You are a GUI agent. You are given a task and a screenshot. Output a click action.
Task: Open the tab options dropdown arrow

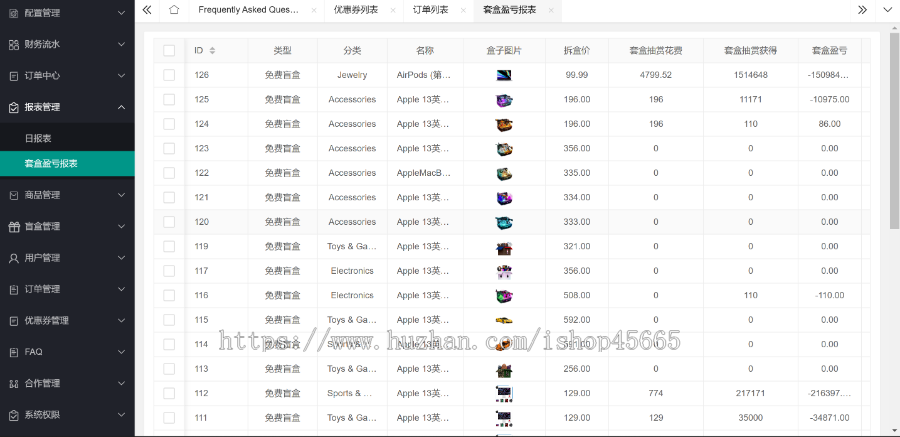pyautogui.click(x=886, y=10)
